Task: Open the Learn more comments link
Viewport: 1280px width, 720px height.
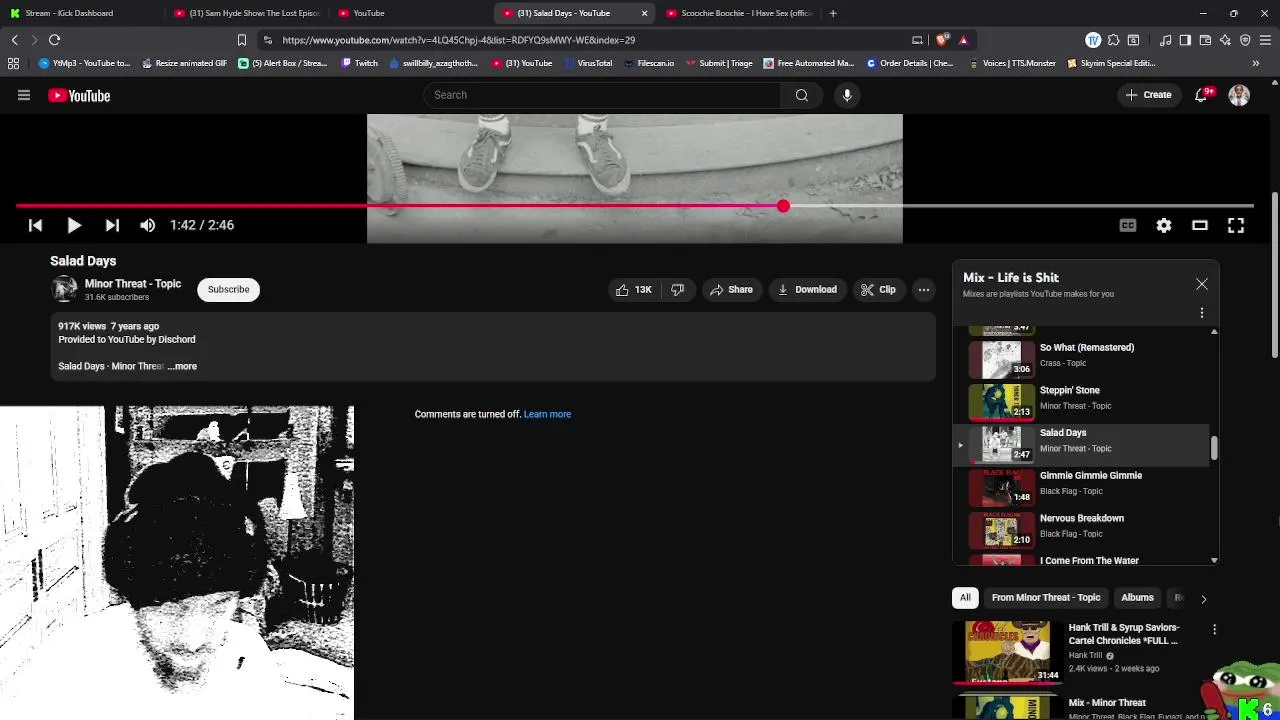Action: pyautogui.click(x=547, y=414)
